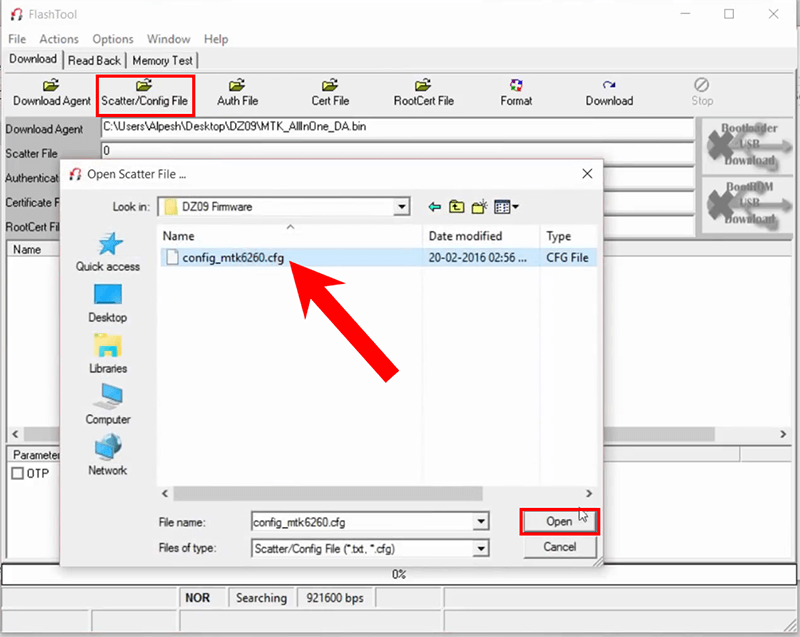
Task: Click the Searching status bar entry
Action: coord(262,598)
